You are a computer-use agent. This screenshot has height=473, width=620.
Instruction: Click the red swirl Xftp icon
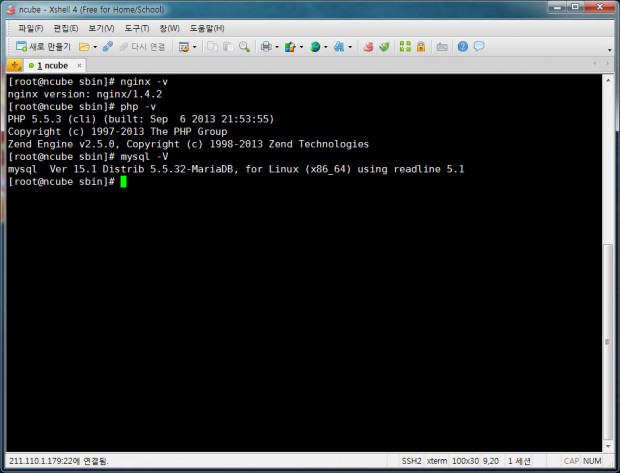click(x=368, y=47)
